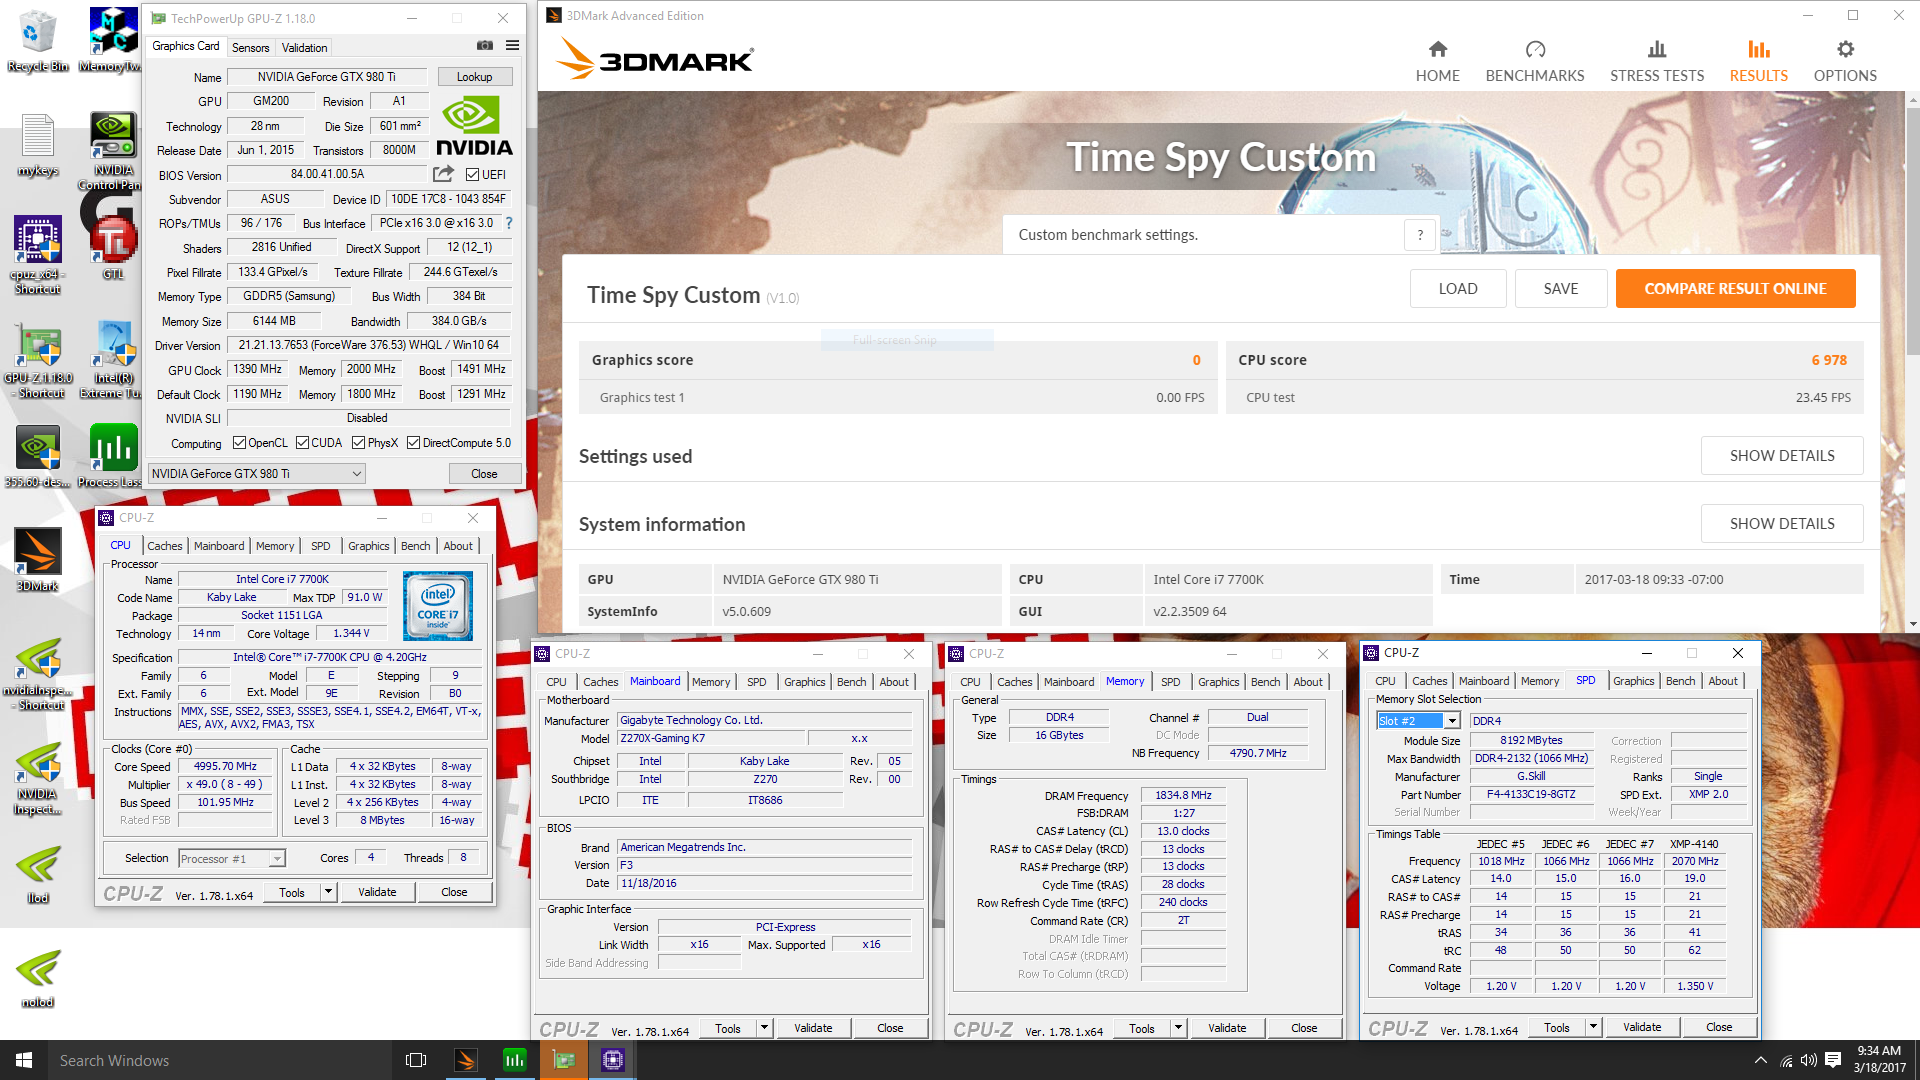Show details for System information
Screen dimensions: 1920x1080
1782,524
